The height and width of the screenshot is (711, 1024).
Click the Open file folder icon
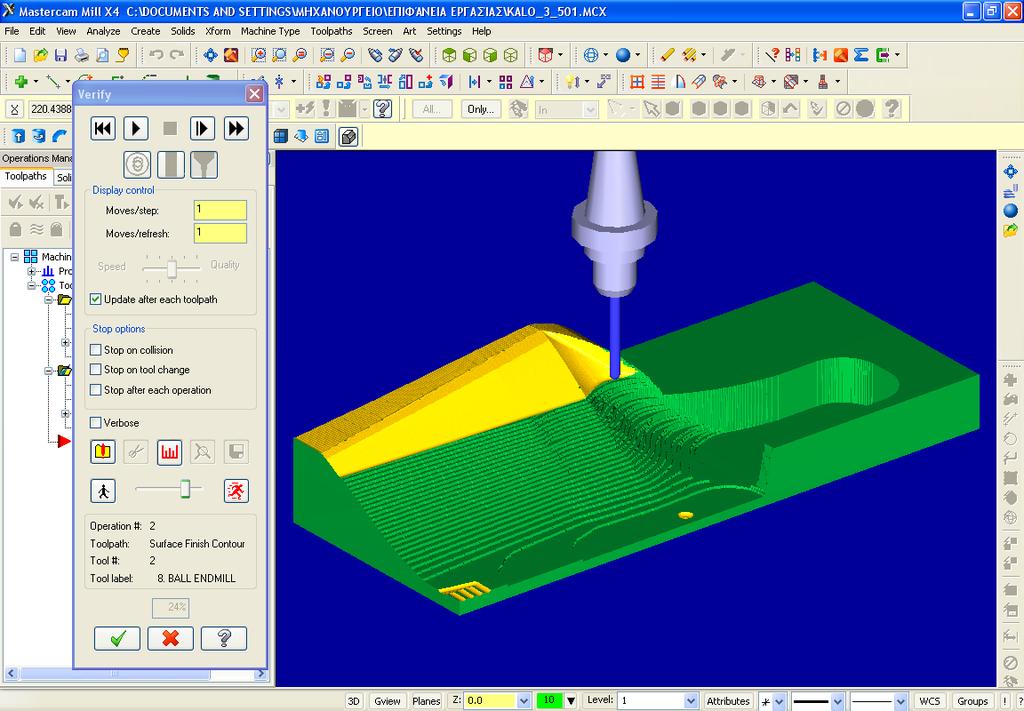(x=40, y=55)
